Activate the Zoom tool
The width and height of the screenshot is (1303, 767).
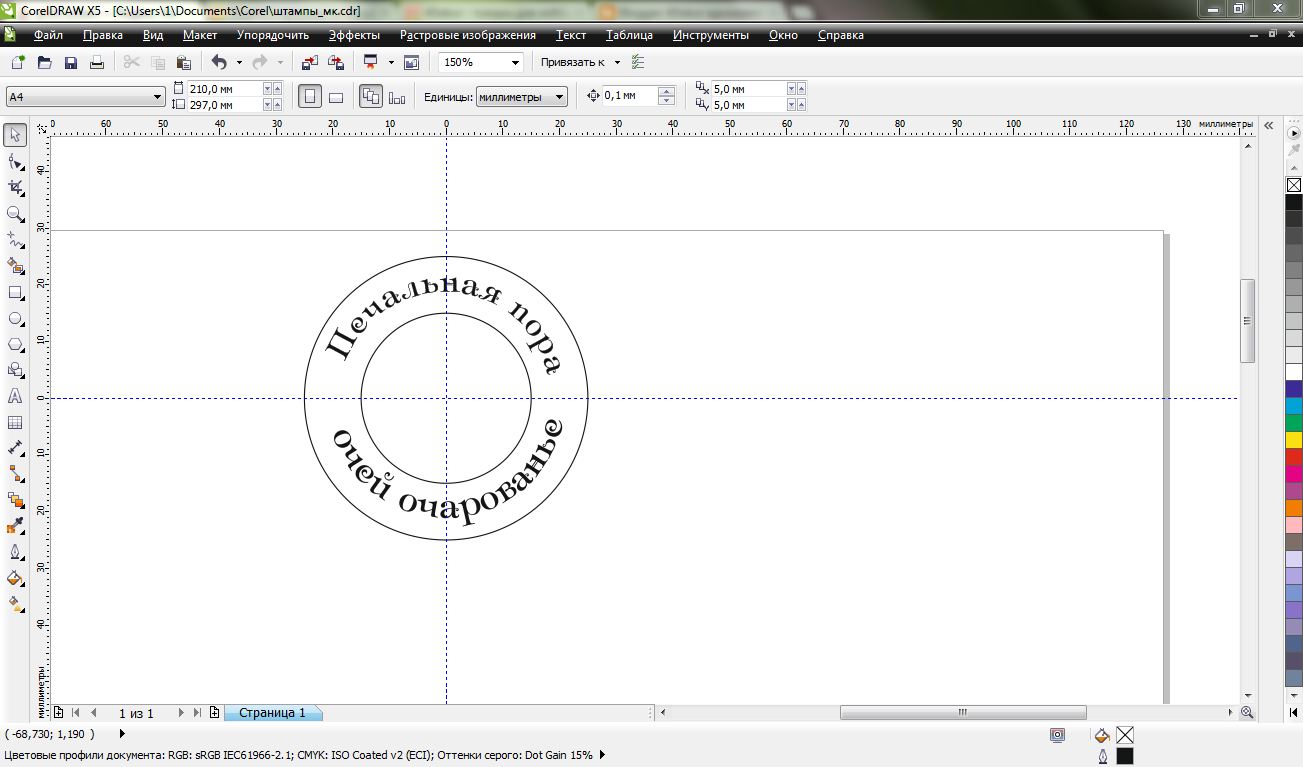(15, 213)
